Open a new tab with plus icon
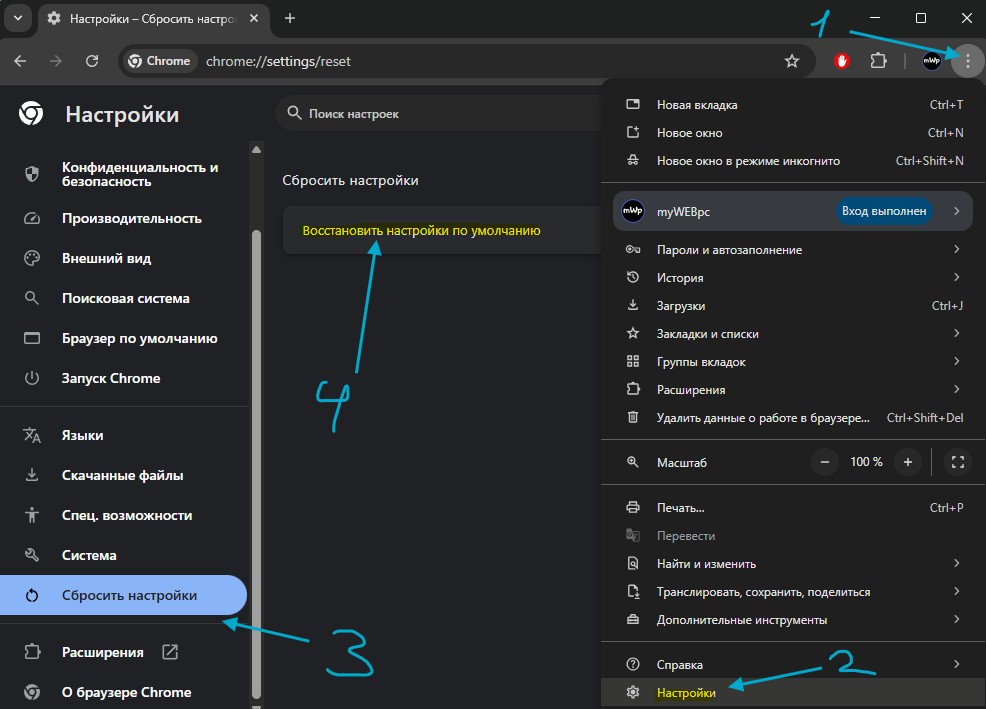 [x=290, y=18]
